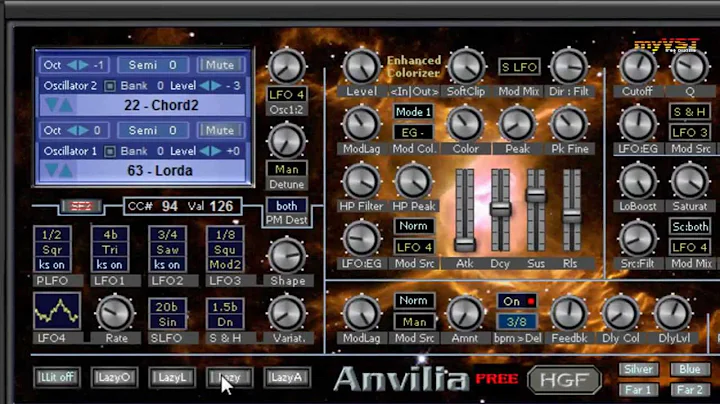Image resolution: width=720 pixels, height=404 pixels.
Task: Click the Saturat knob
Action: 690,181
